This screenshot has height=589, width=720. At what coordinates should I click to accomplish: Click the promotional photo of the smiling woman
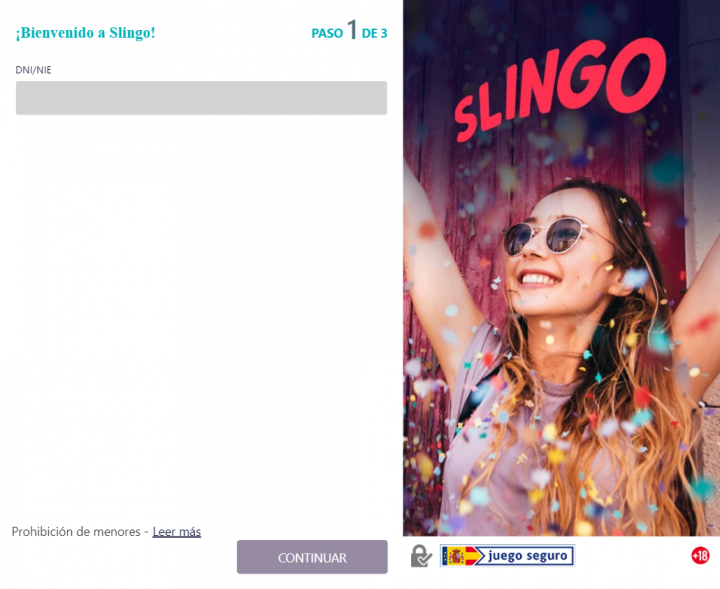(562, 268)
